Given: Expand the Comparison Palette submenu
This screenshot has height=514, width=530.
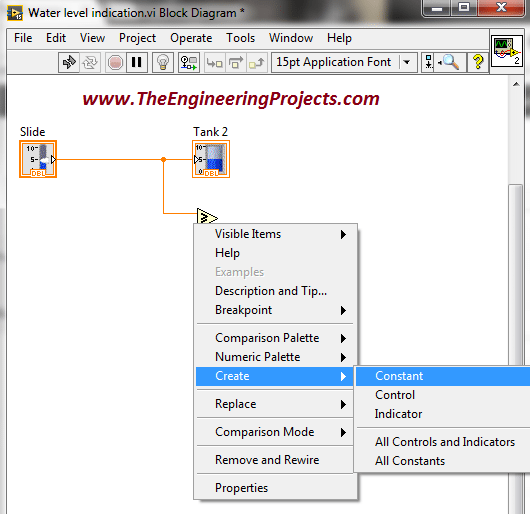Looking at the screenshot, I should 275,338.
